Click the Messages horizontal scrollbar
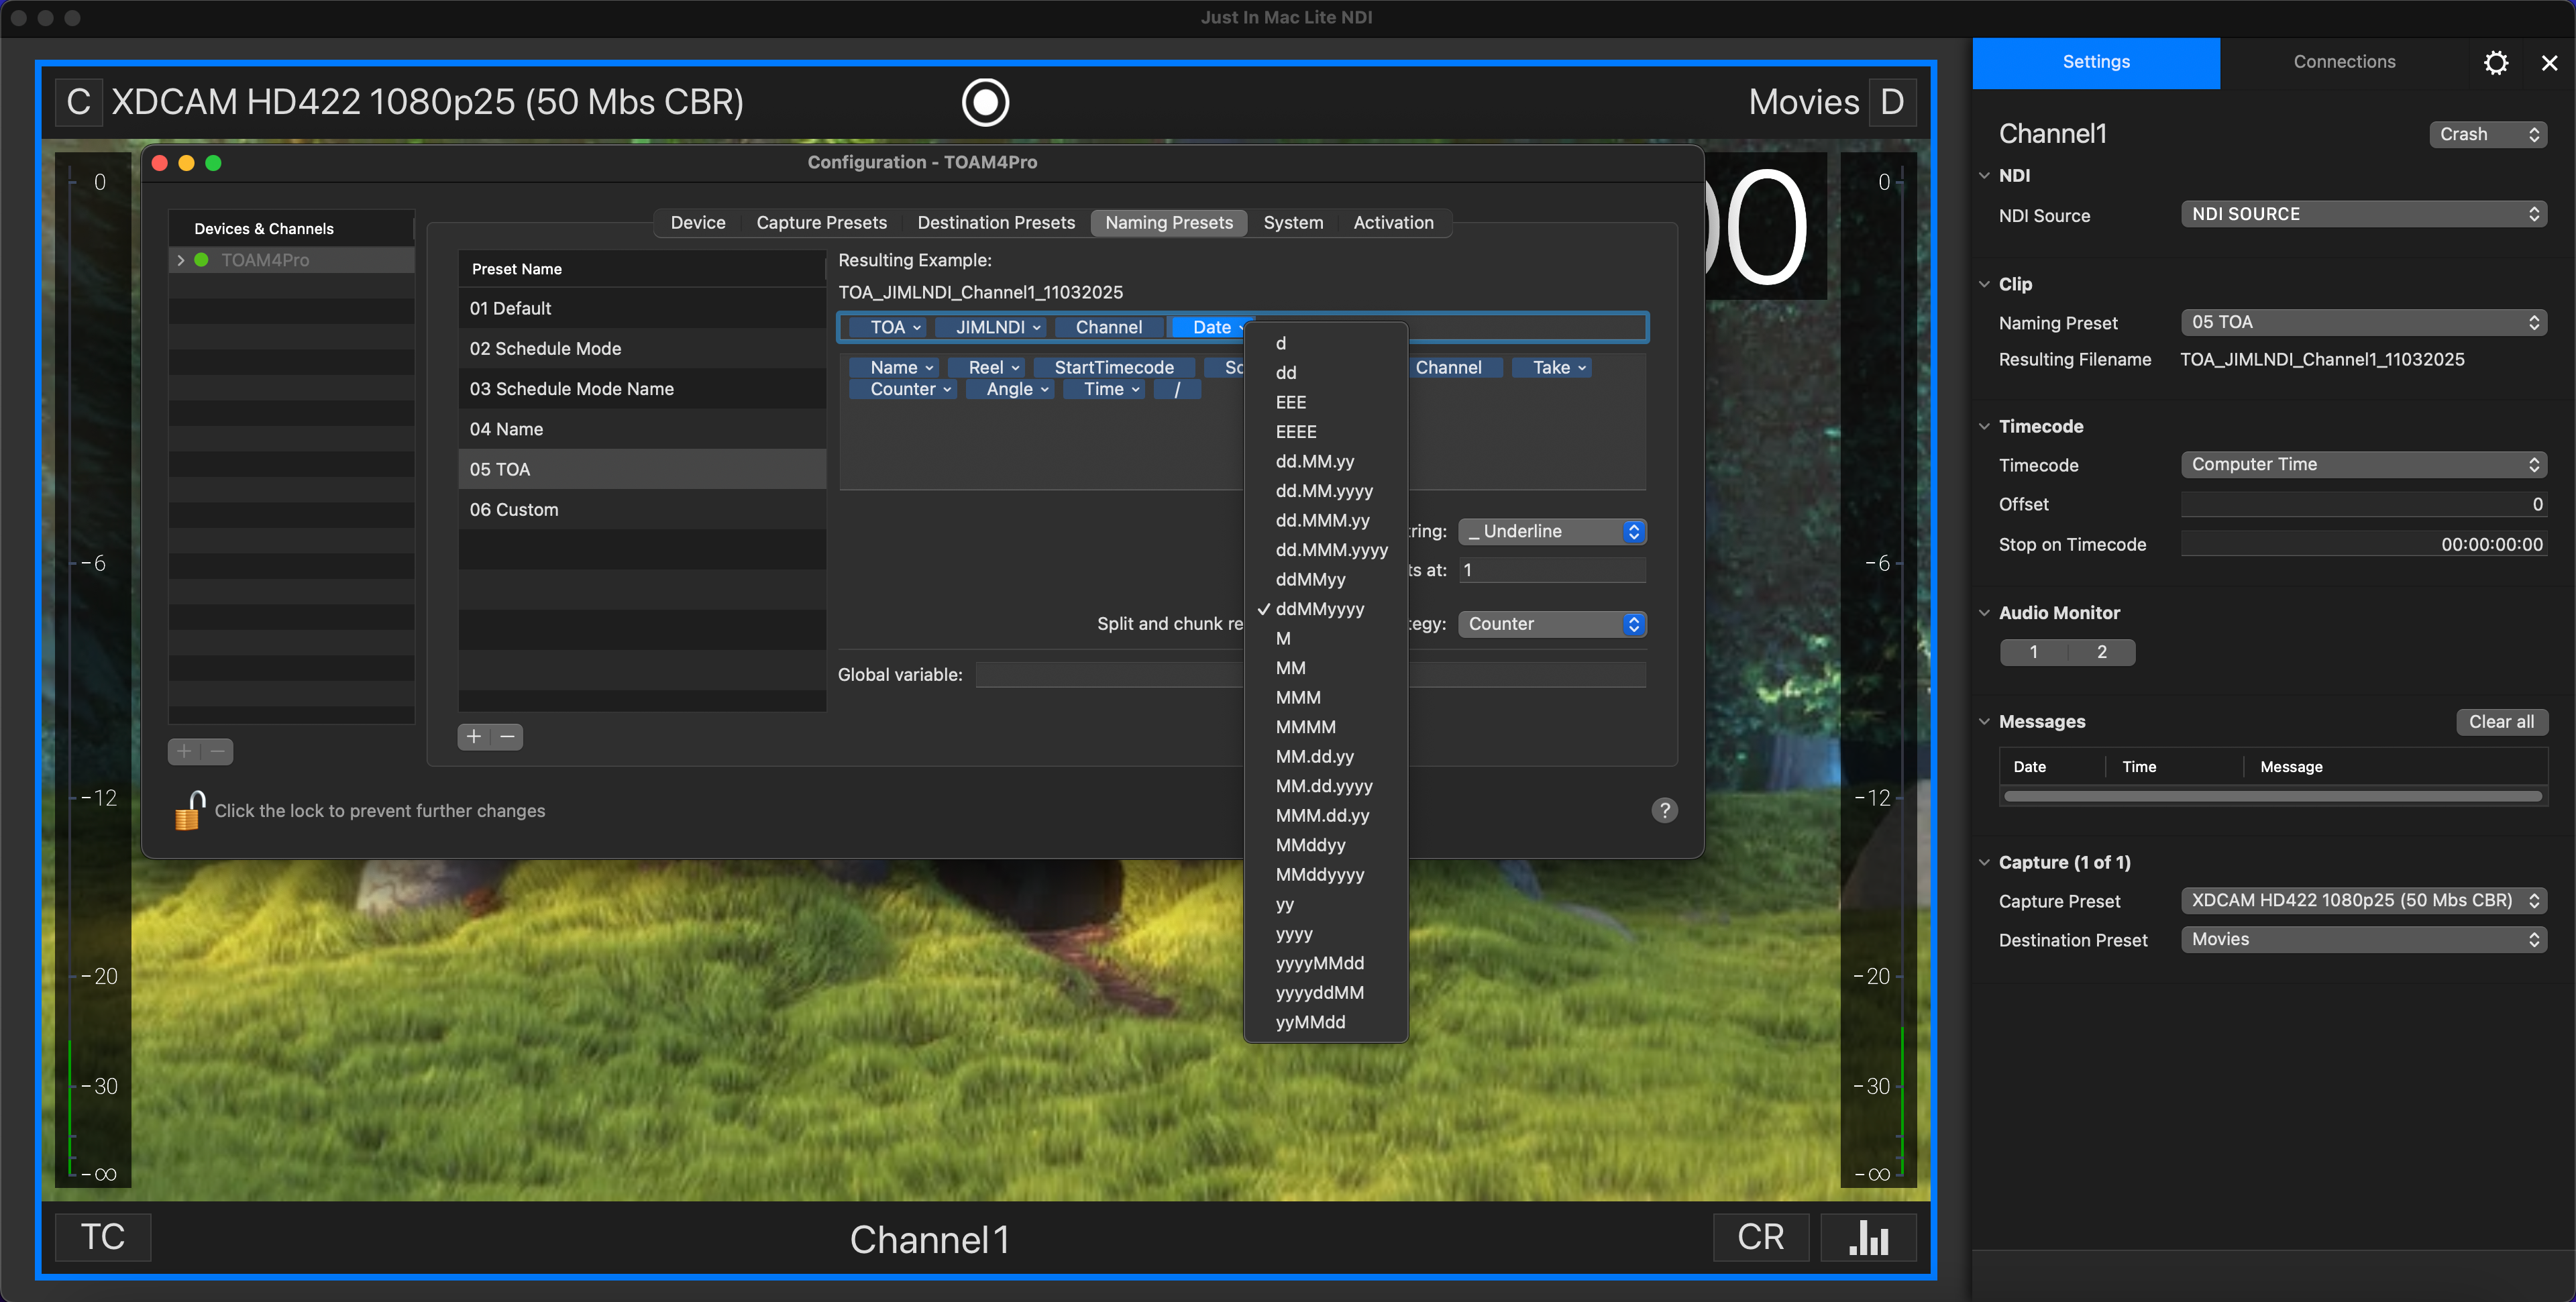The image size is (2576, 1302). [2273, 797]
